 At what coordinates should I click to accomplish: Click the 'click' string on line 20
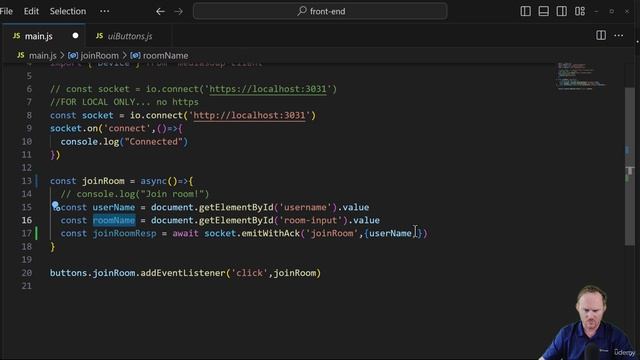coord(249,273)
